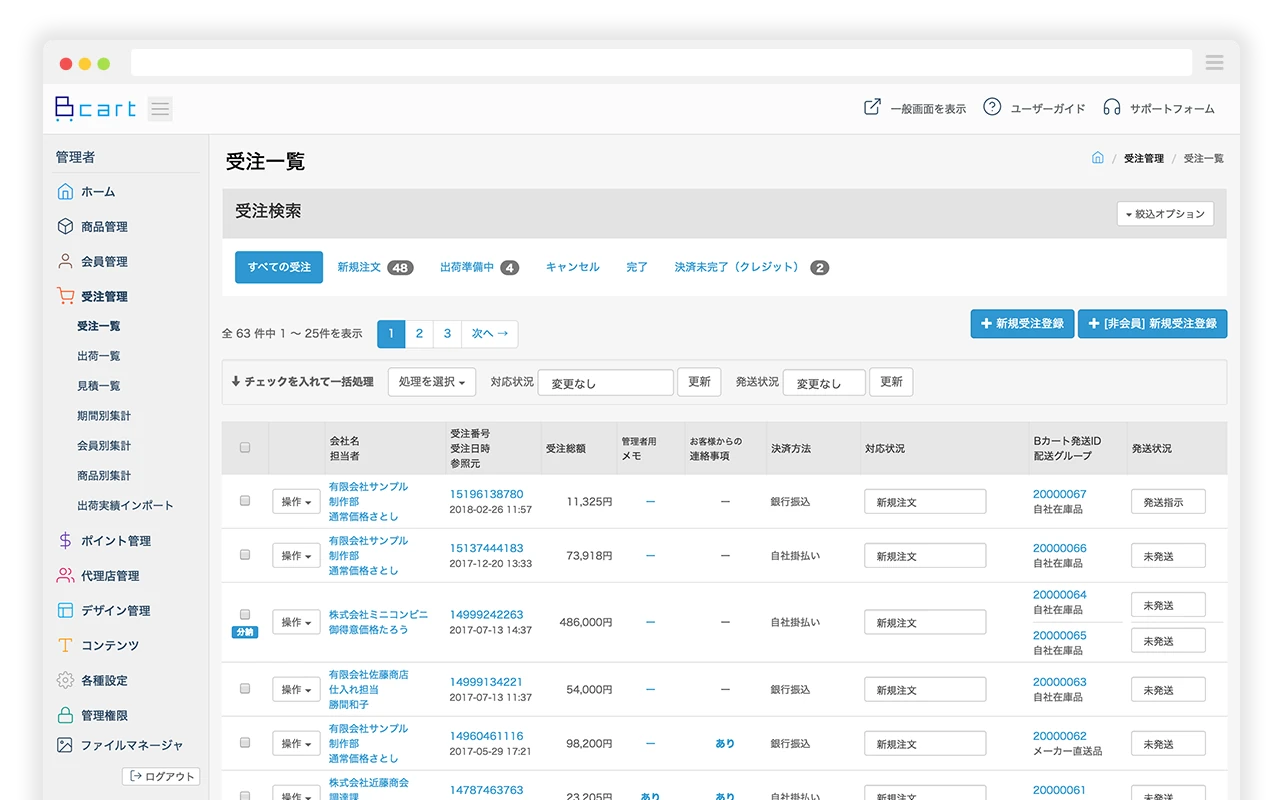The width and height of the screenshot is (1280, 800).
Task: Click the ポイント管理 dollar icon
Action: (x=65, y=540)
